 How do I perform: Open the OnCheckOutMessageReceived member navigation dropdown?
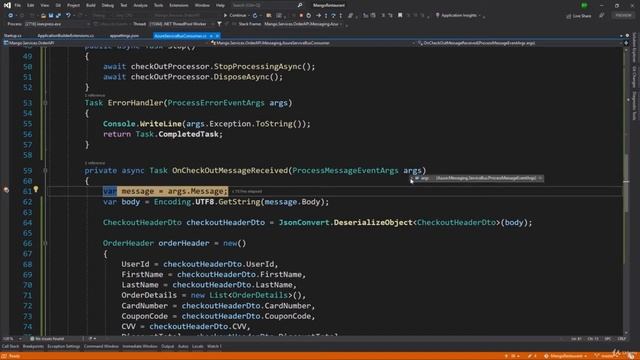click(x=520, y=43)
